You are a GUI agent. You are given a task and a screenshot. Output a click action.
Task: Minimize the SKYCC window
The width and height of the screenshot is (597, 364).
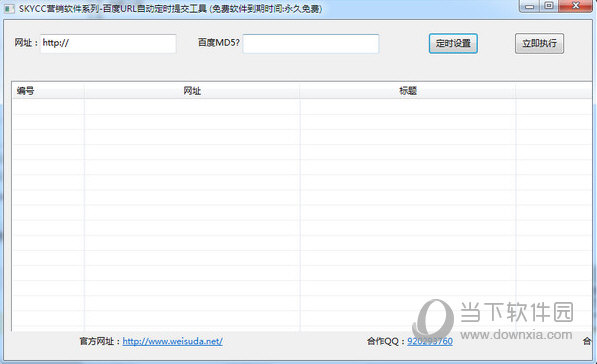[529, 6]
